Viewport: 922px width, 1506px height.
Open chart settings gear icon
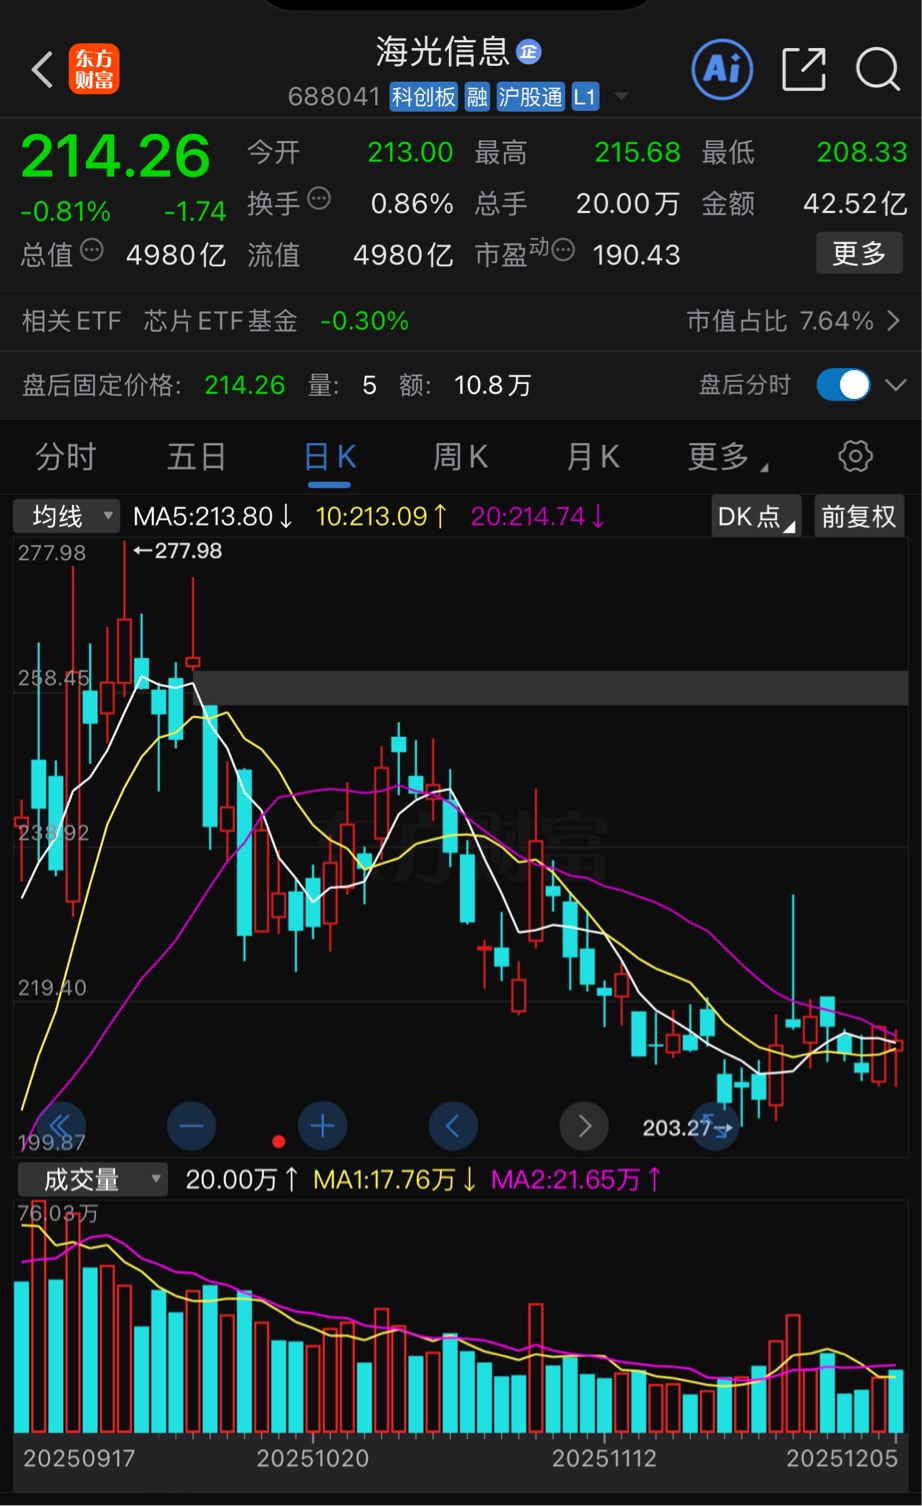coord(855,457)
